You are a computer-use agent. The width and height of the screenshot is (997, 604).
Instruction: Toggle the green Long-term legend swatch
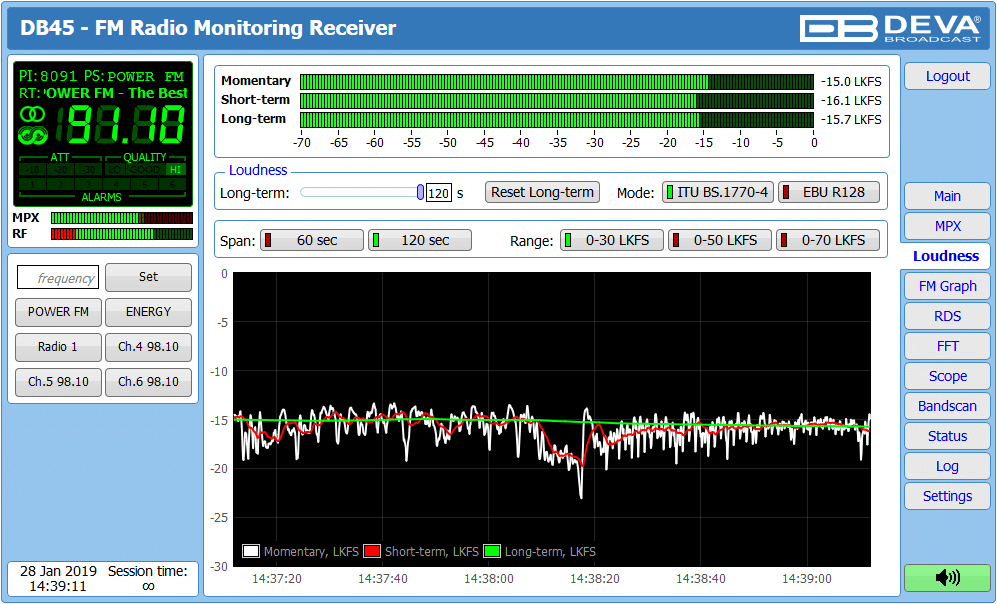coord(492,551)
